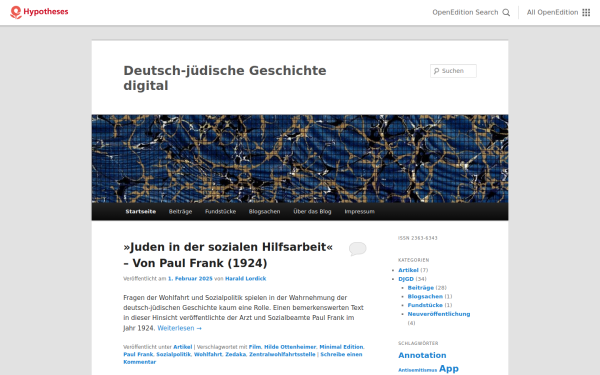This screenshot has height=375, width=600.
Task: Open the Artikel link under Veröffentlicht unter
Action: pos(183,347)
